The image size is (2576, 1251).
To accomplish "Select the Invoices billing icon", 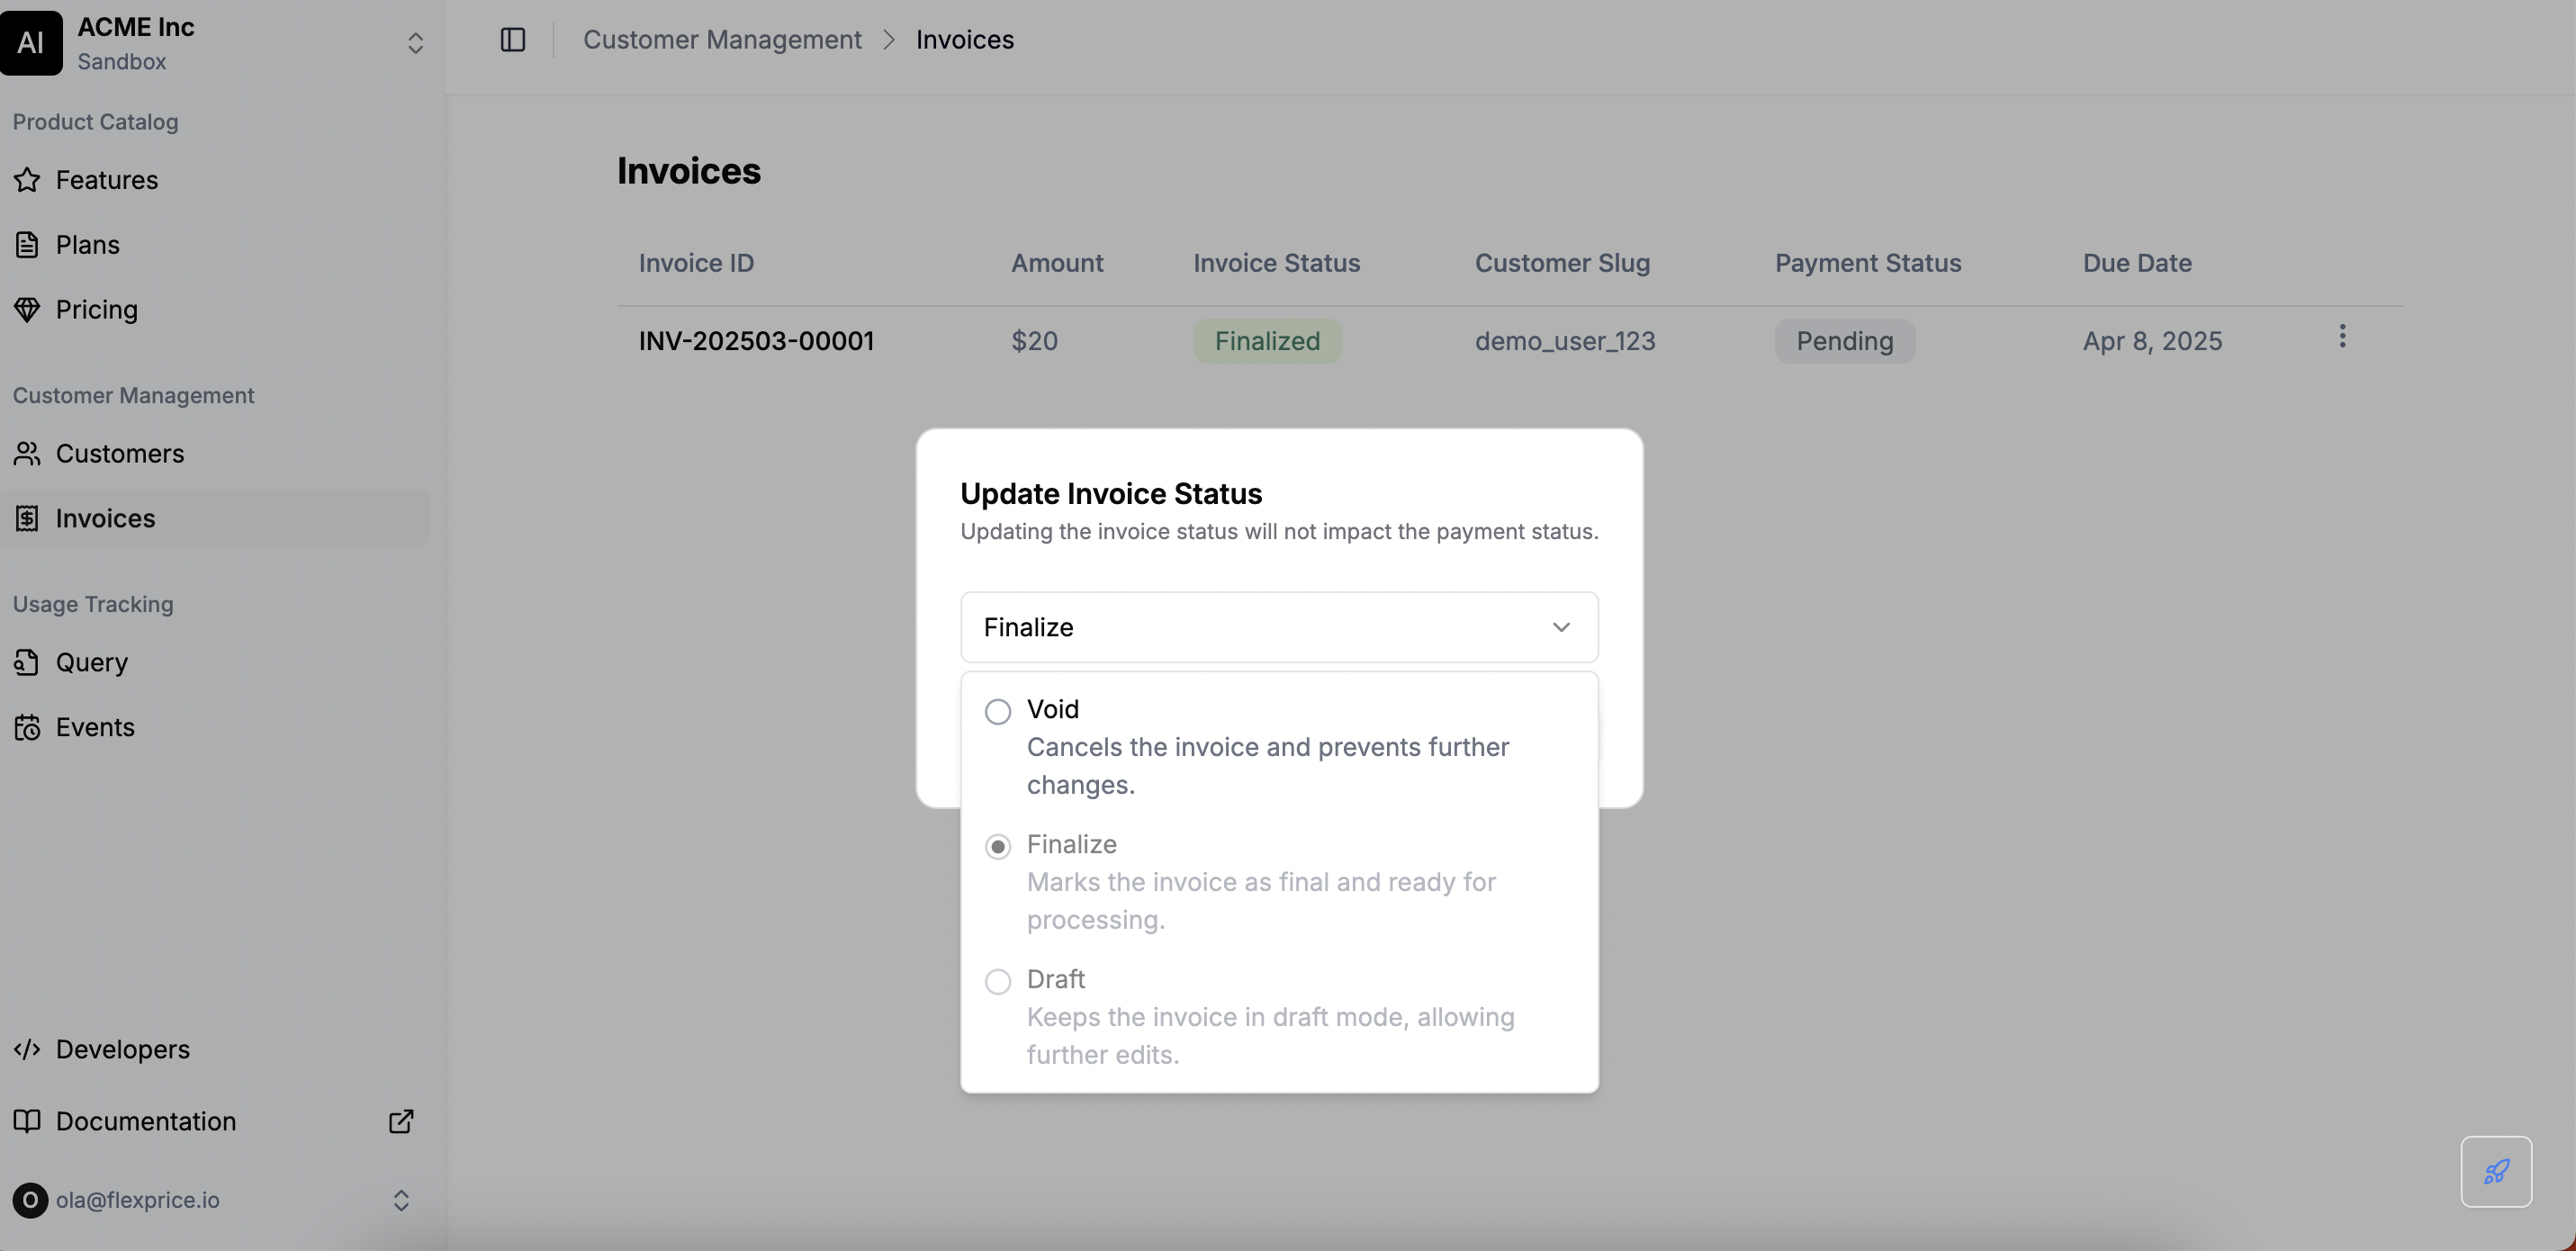I will click(x=27, y=518).
